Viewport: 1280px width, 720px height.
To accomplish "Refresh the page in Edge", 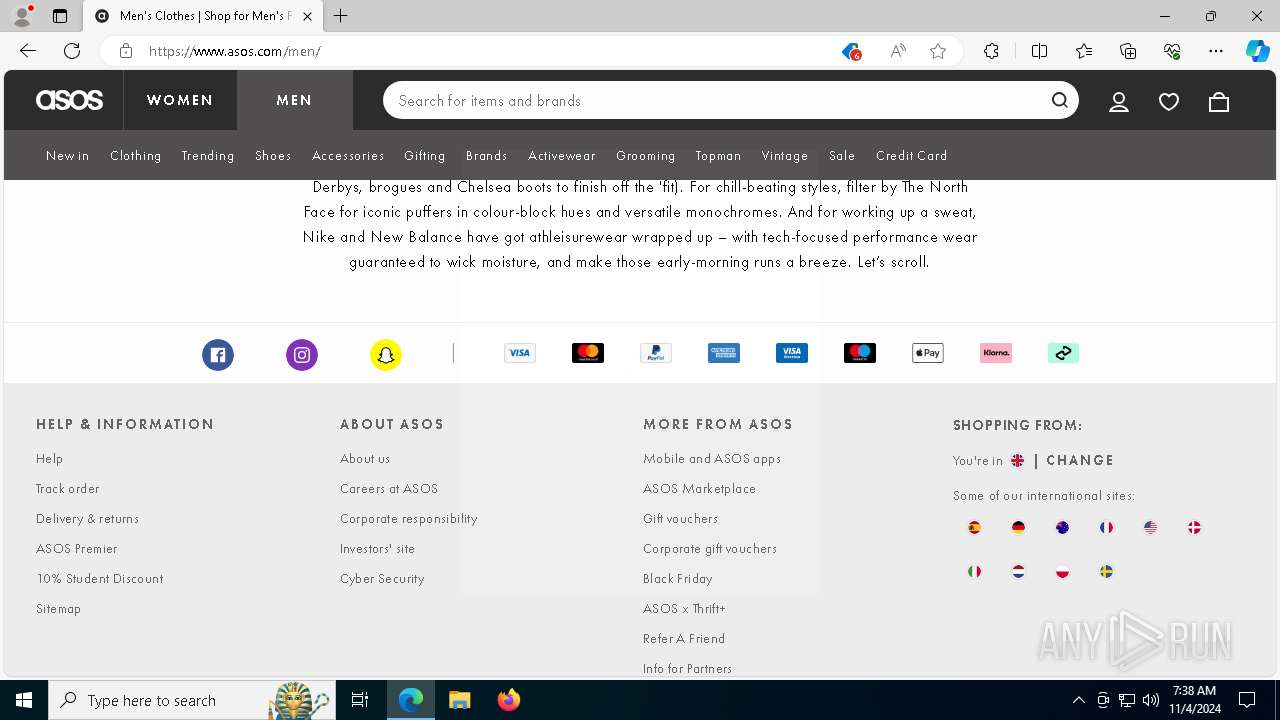I will click(x=72, y=51).
